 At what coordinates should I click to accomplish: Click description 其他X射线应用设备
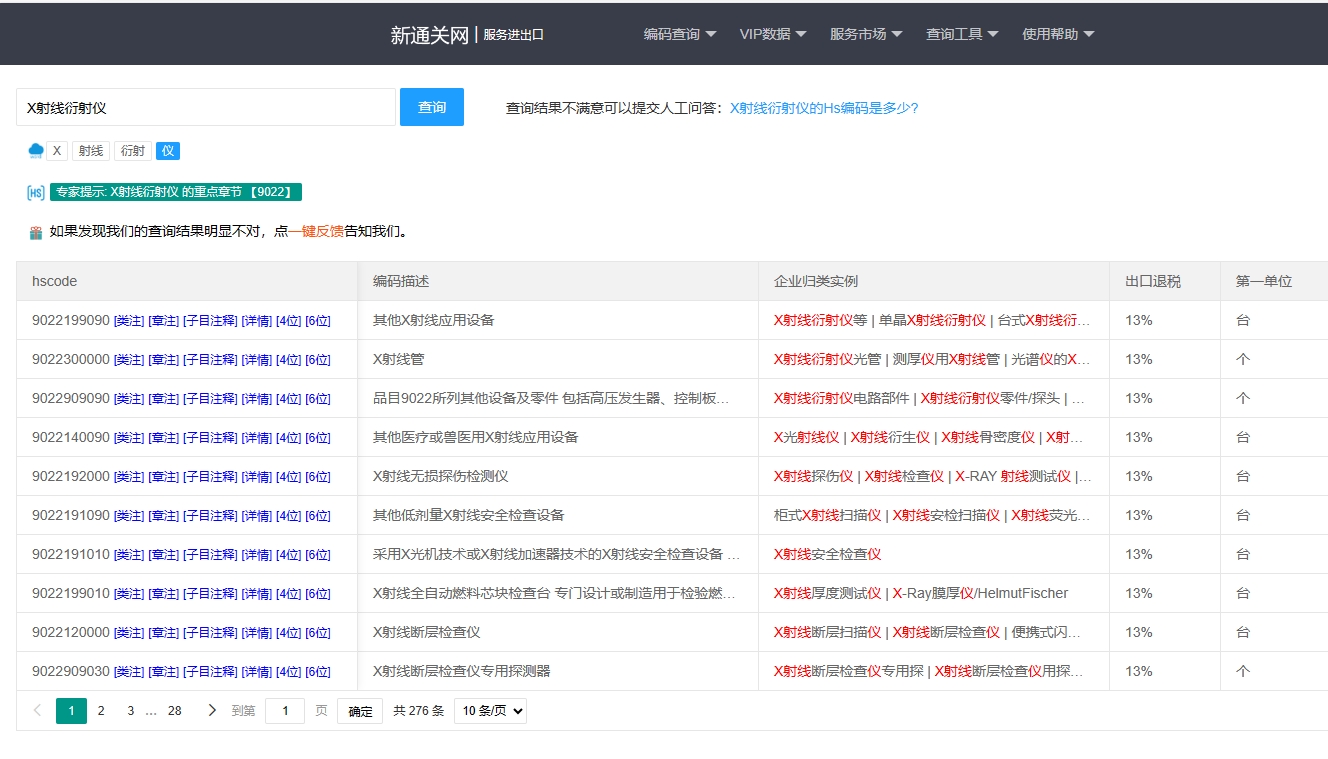coord(434,320)
